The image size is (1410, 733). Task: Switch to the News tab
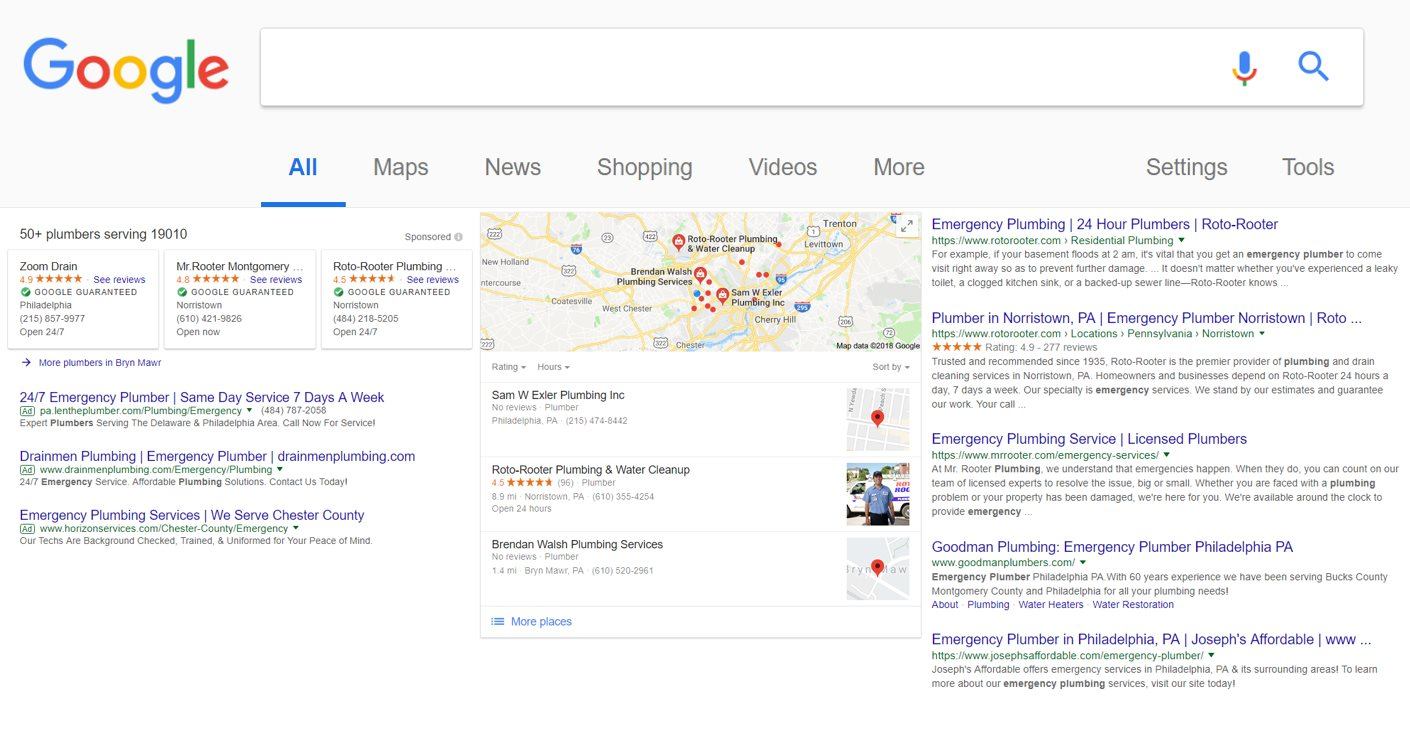click(x=513, y=168)
